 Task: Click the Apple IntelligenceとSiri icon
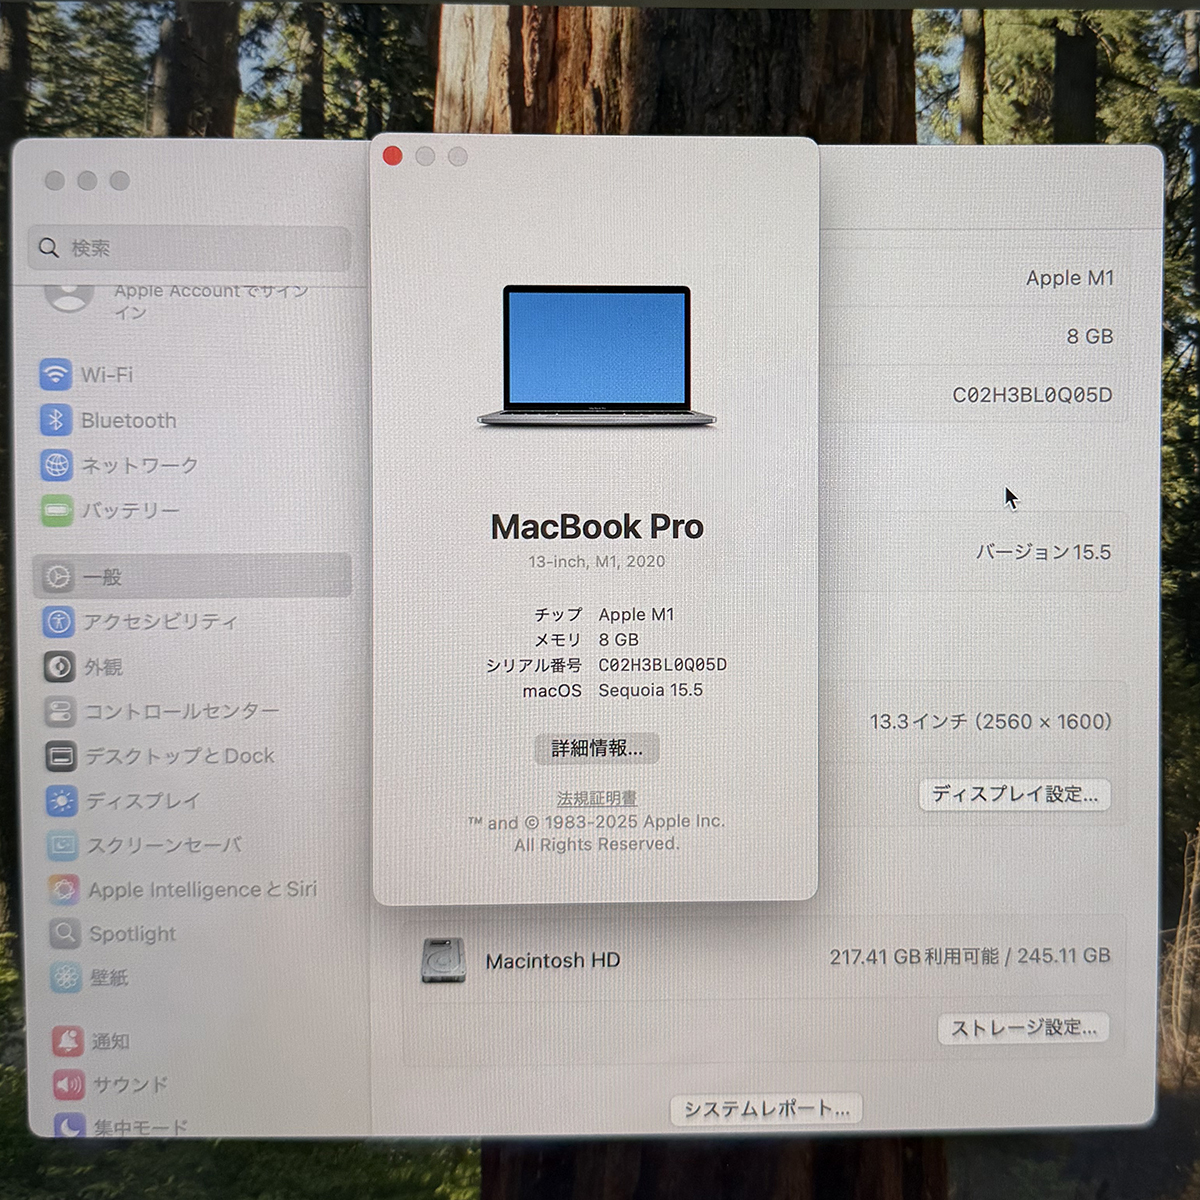coord(64,890)
